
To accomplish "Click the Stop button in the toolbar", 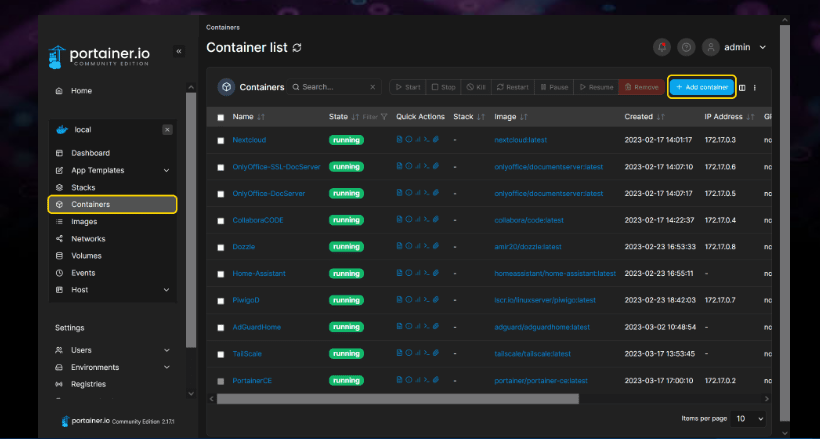I will (x=443, y=87).
